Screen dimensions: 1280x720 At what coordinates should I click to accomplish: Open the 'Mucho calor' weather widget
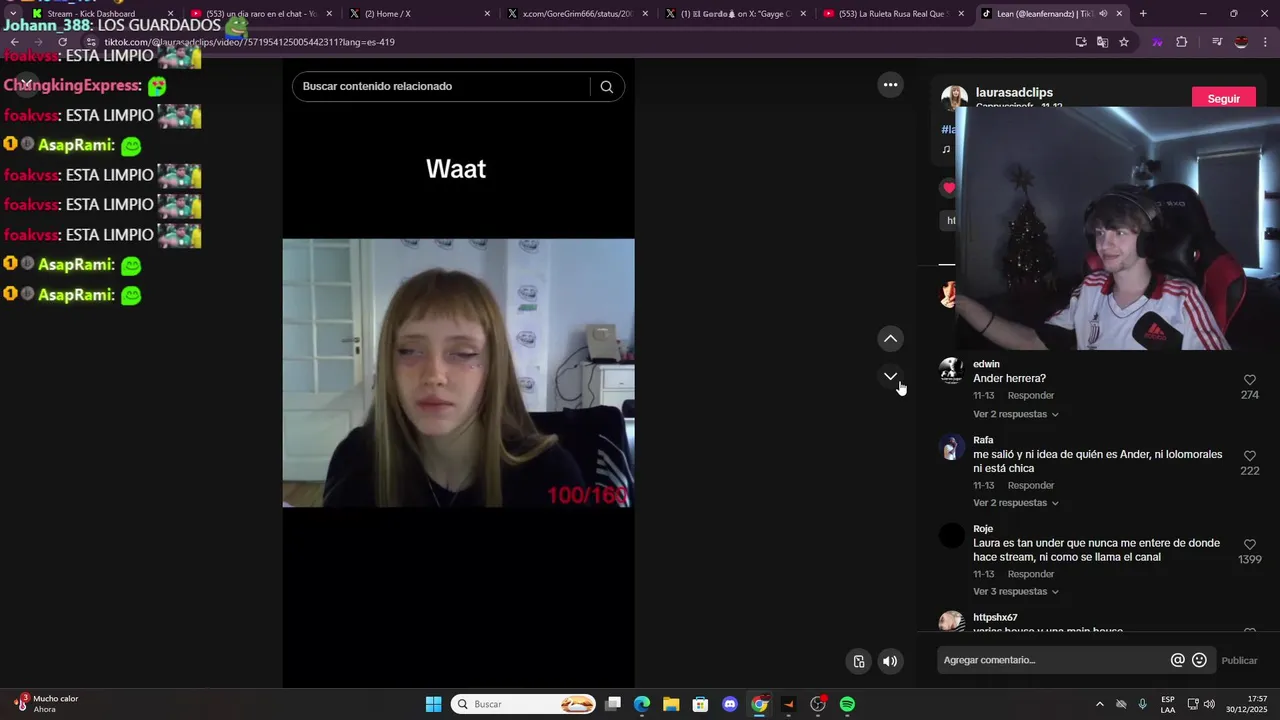46,704
